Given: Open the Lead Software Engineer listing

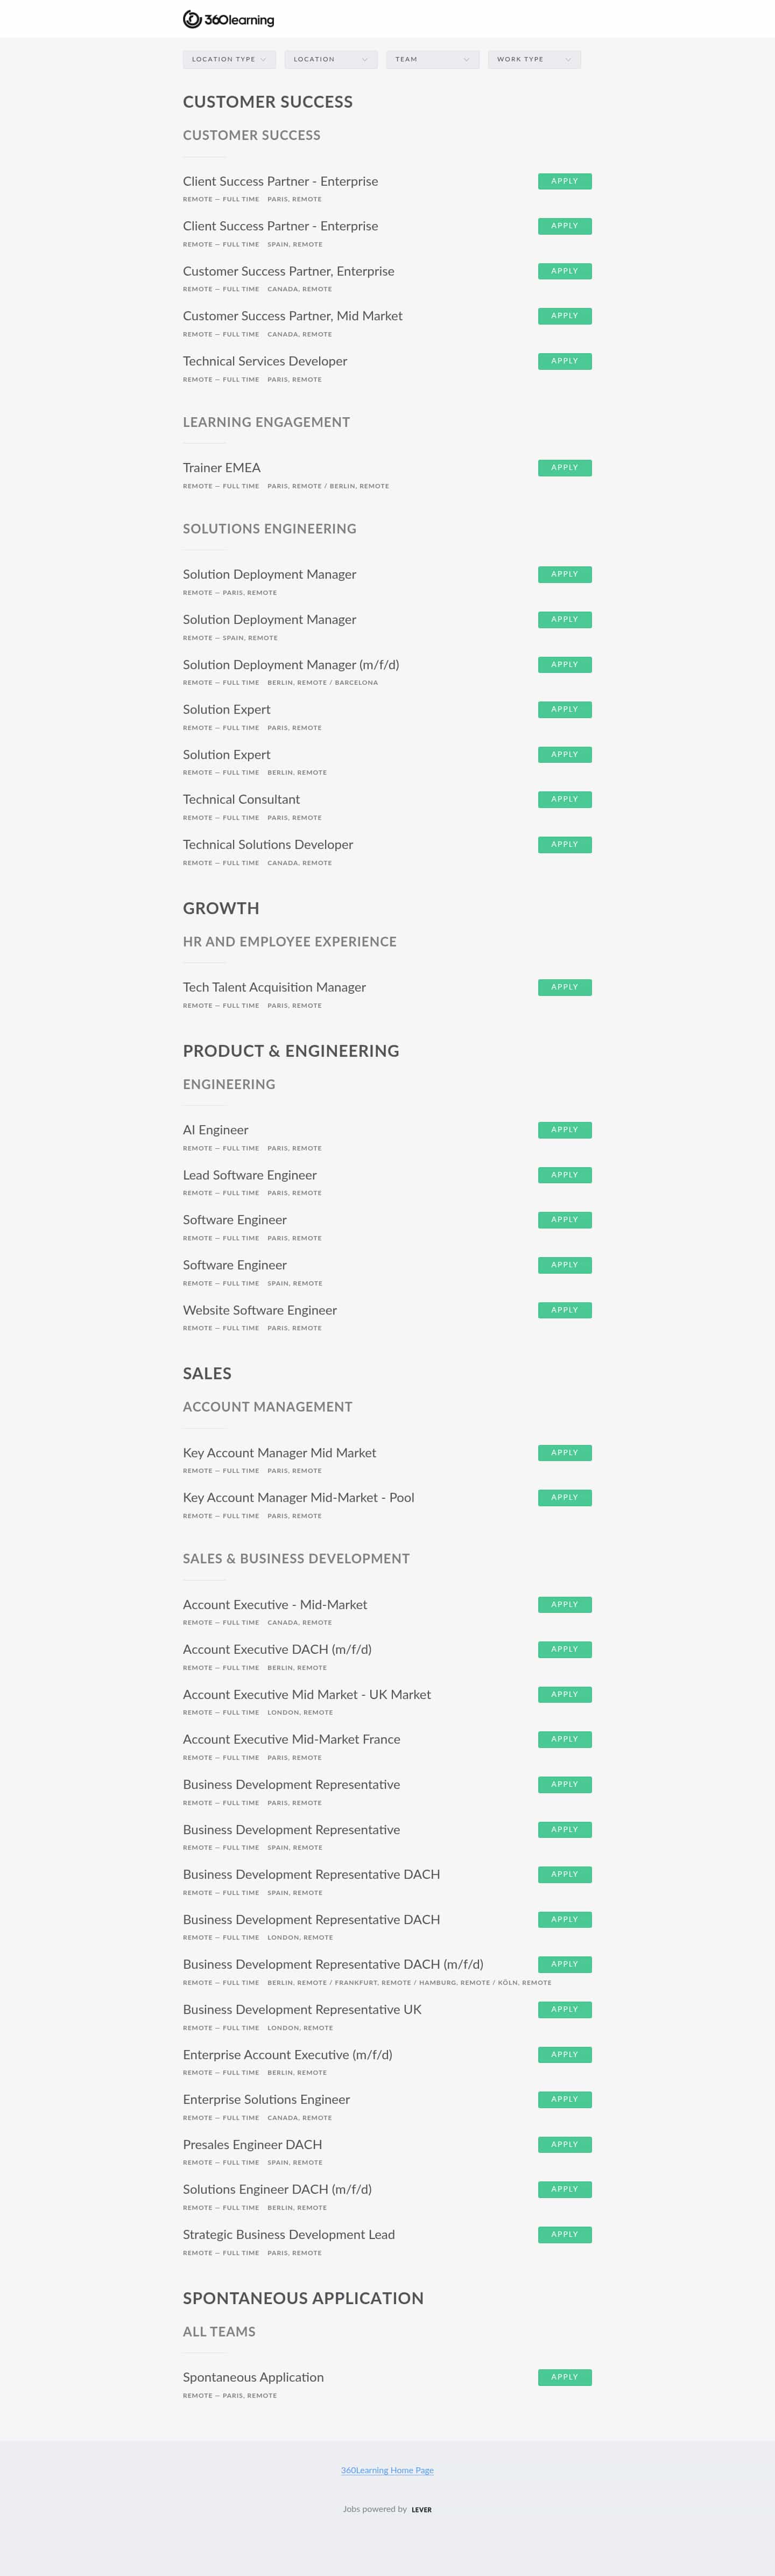Looking at the screenshot, I should tap(250, 1175).
